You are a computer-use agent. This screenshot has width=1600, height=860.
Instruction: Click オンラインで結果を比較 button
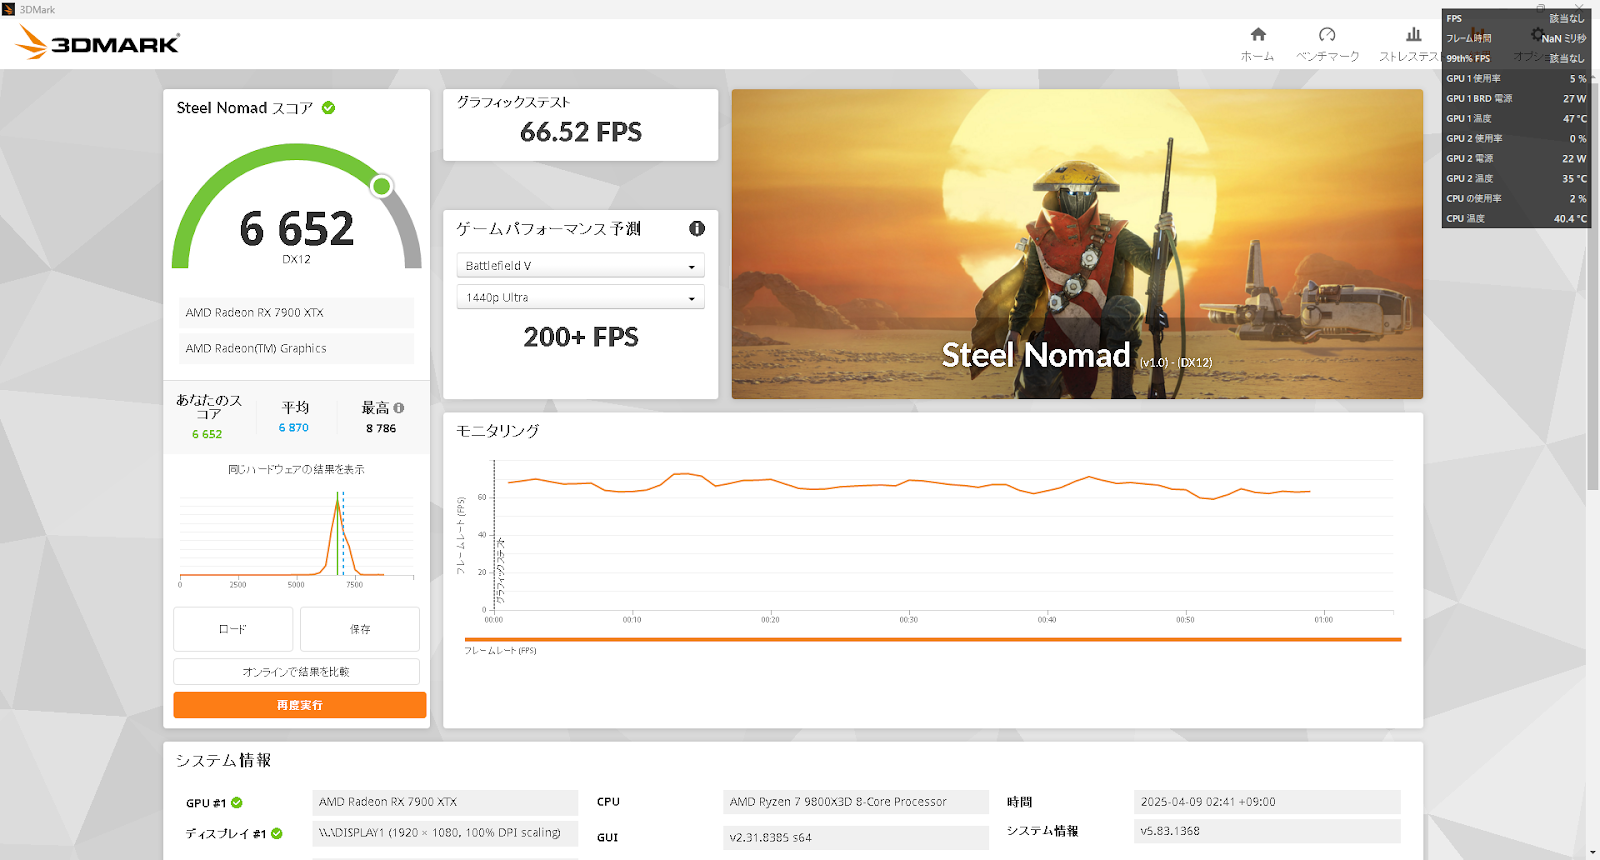(x=296, y=672)
